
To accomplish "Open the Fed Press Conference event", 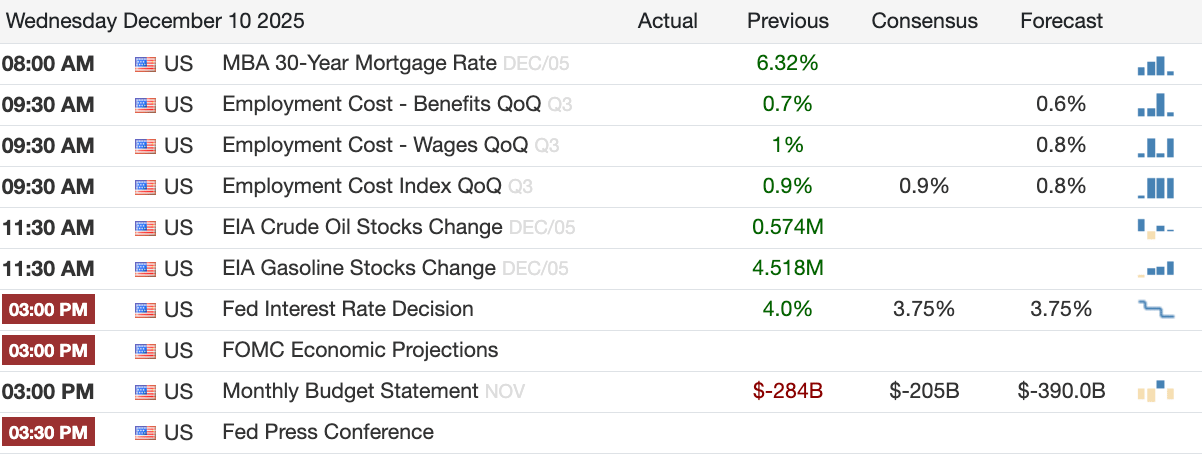I will [x=328, y=432].
